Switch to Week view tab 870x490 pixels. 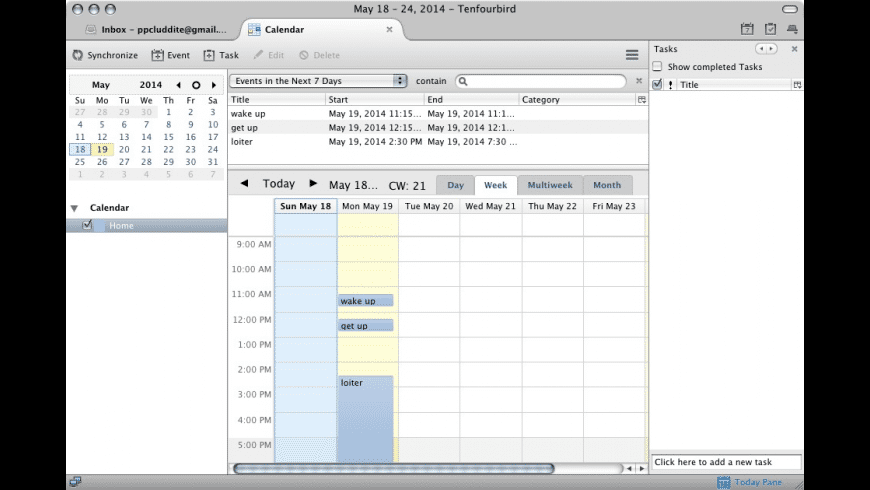coord(495,185)
